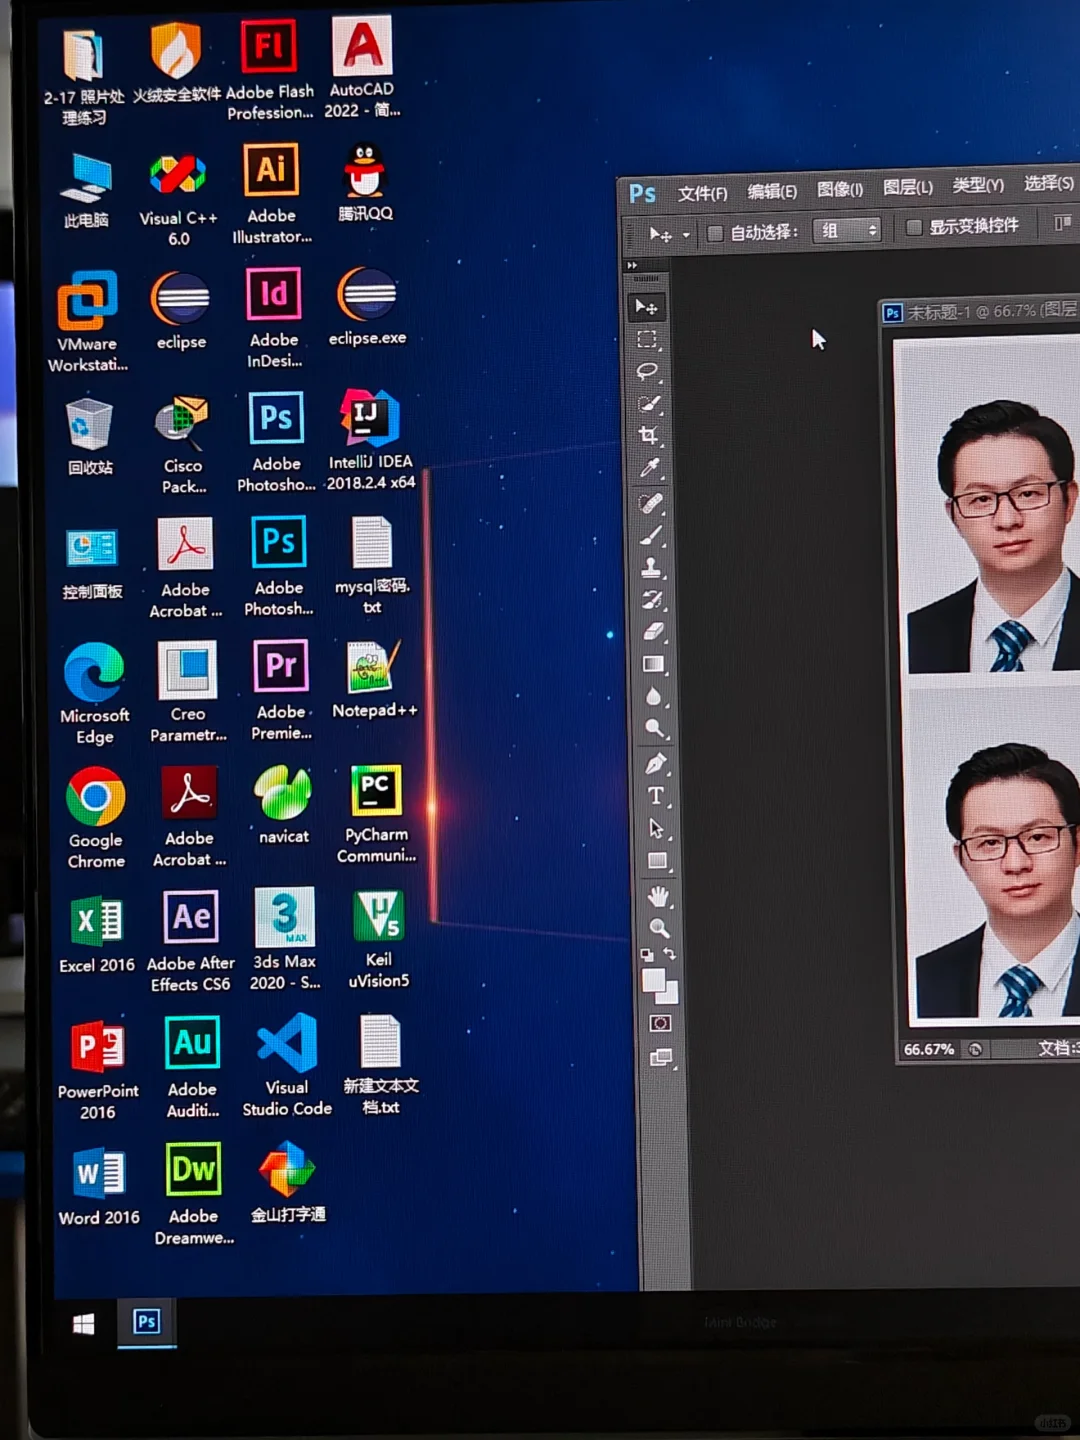Select the Adobe Illustrator desktop icon

coord(271,194)
